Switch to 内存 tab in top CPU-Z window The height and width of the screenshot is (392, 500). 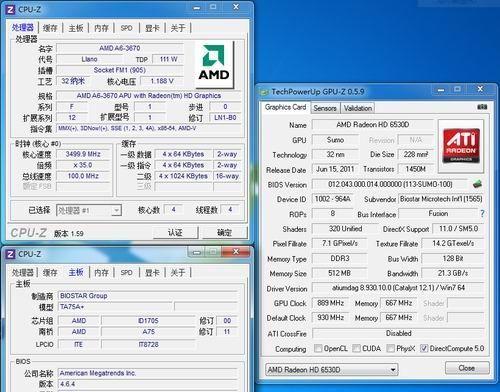101,28
